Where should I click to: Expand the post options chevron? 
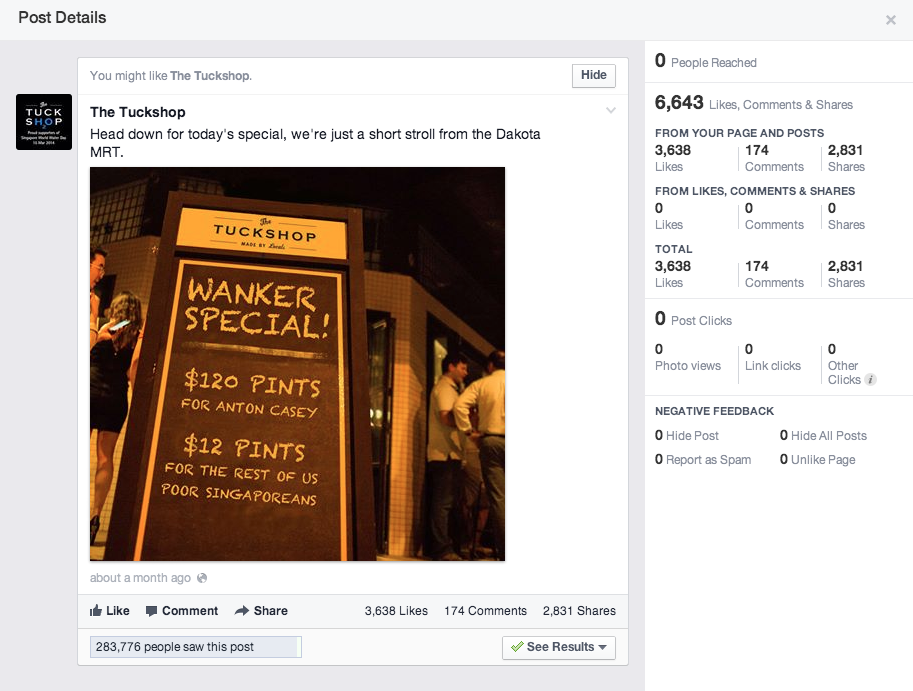pyautogui.click(x=611, y=111)
